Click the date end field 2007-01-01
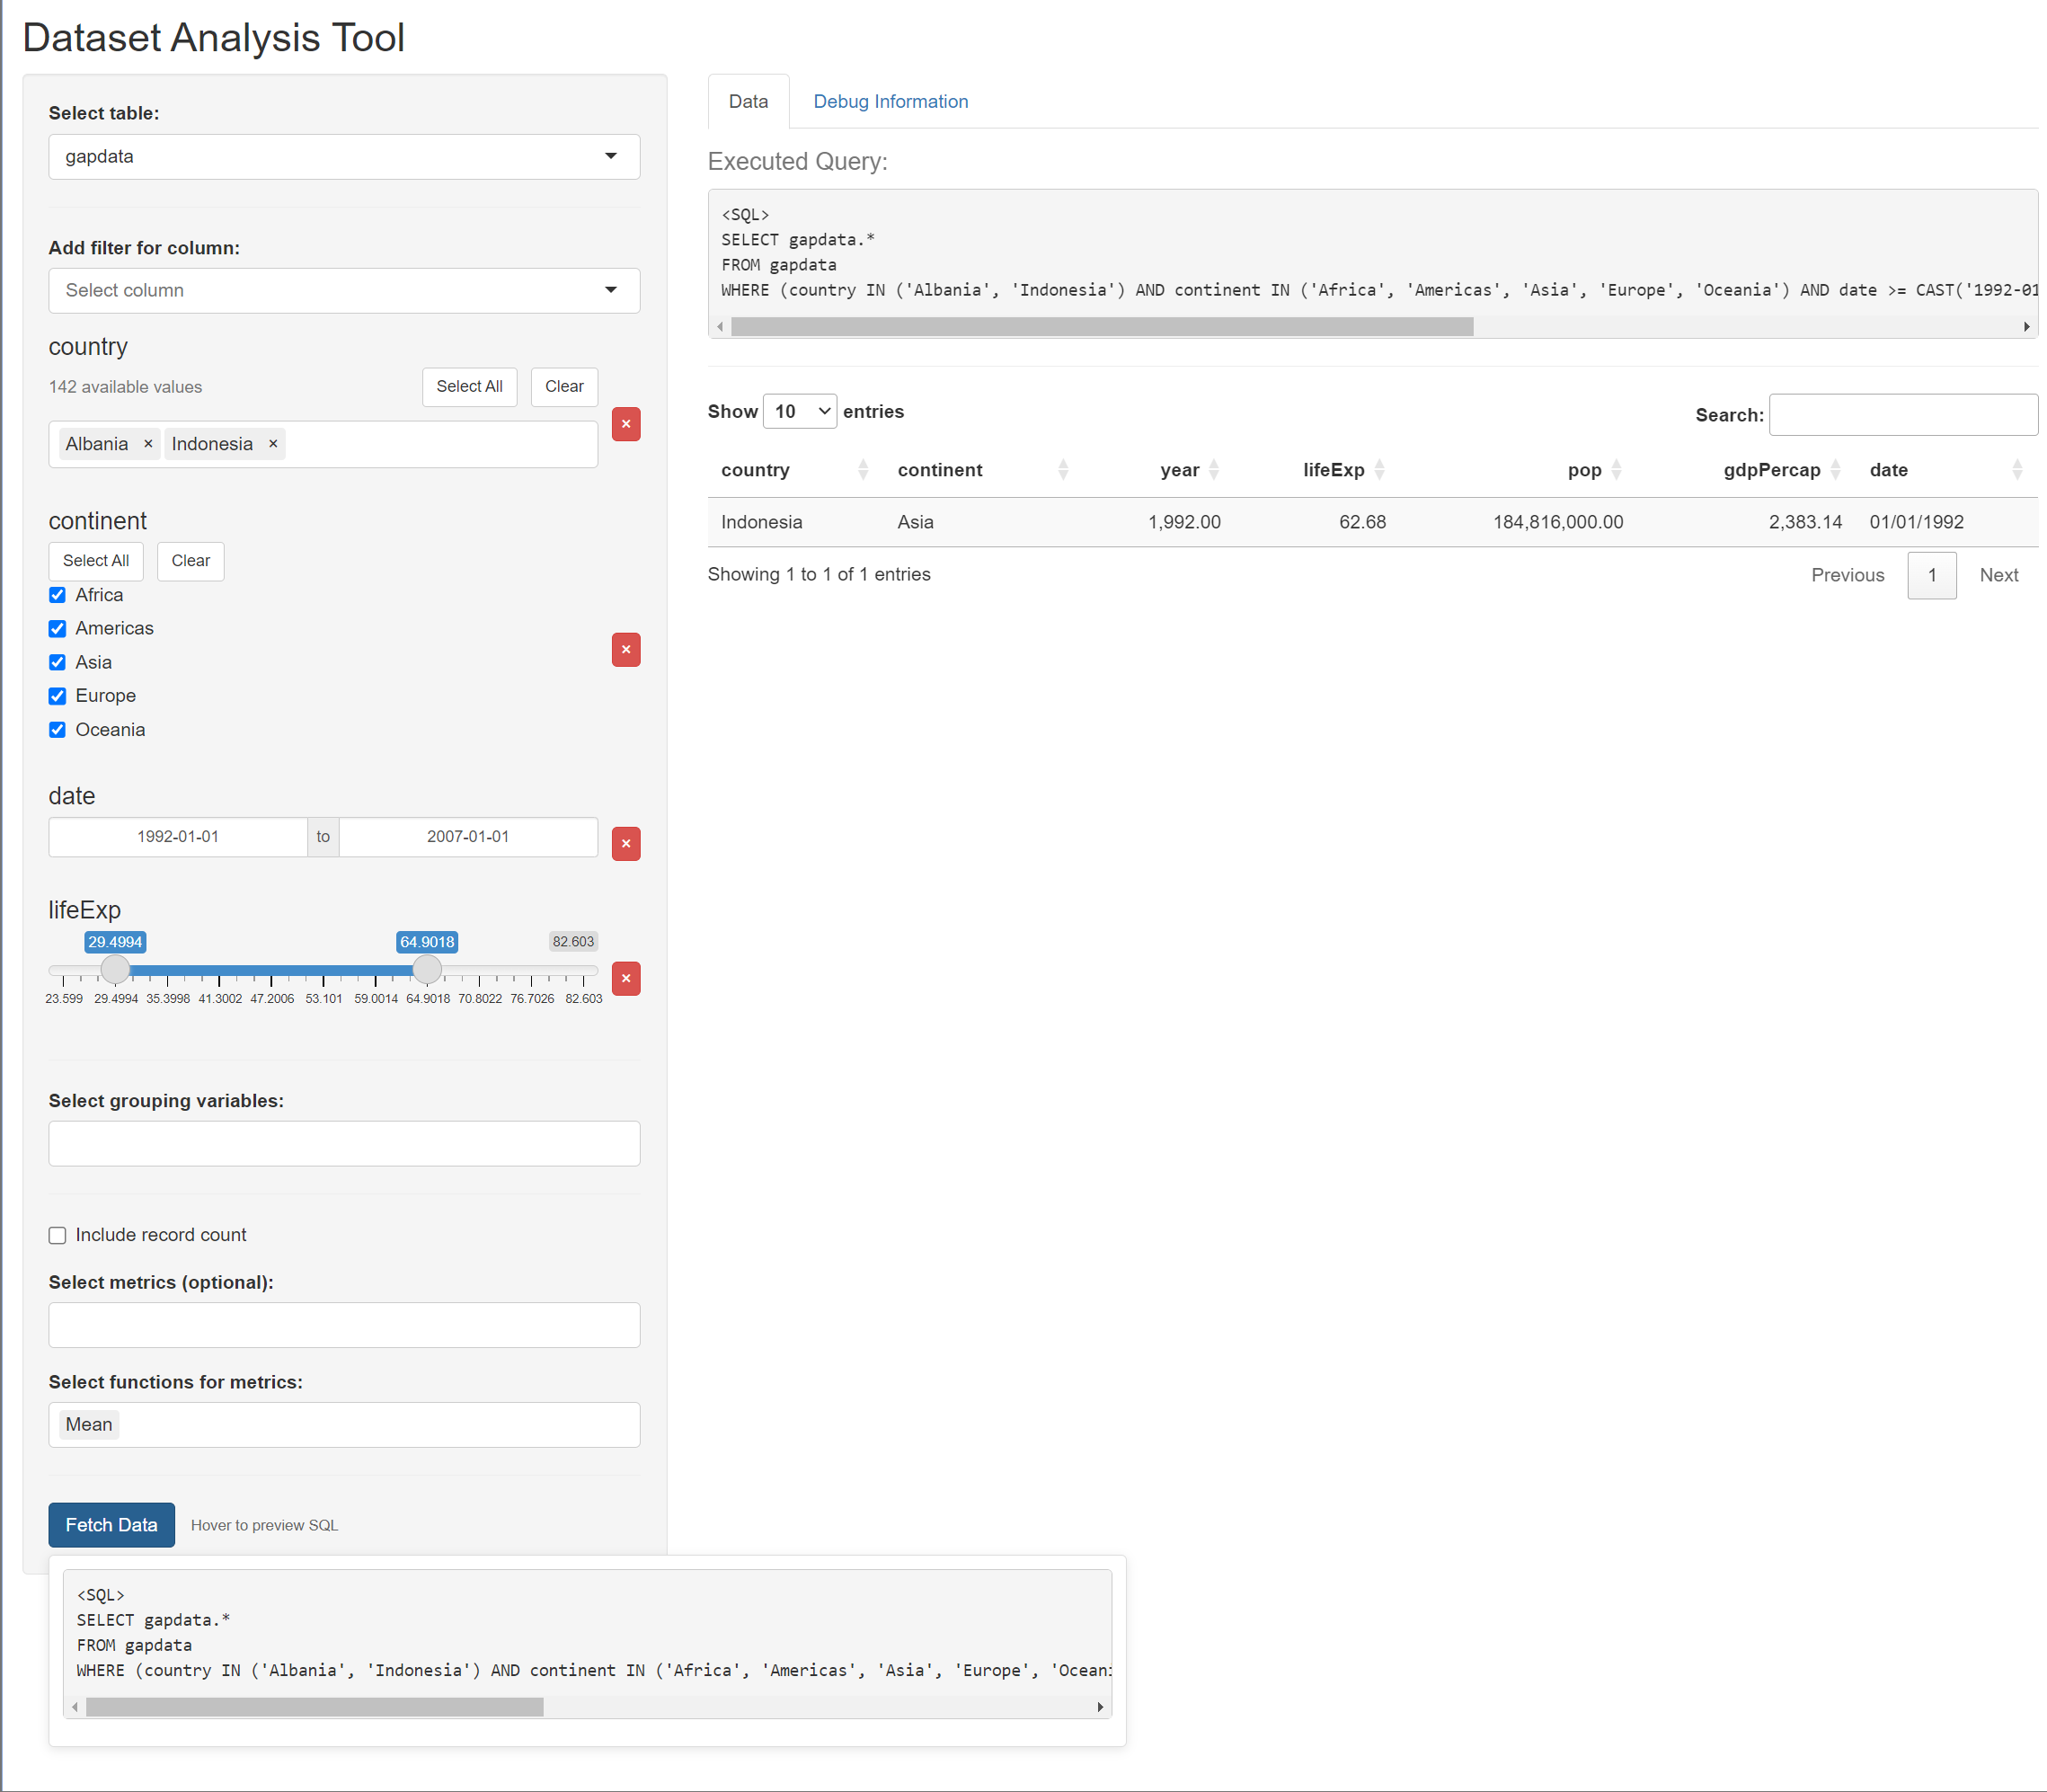 pyautogui.click(x=468, y=837)
